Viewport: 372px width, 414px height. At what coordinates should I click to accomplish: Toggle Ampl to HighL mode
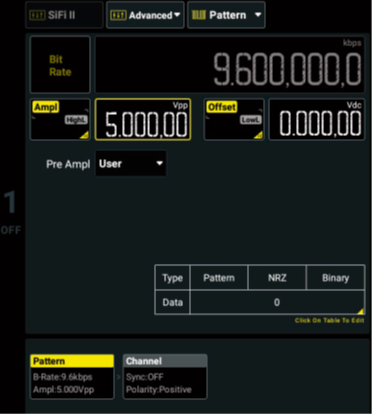tap(76, 120)
